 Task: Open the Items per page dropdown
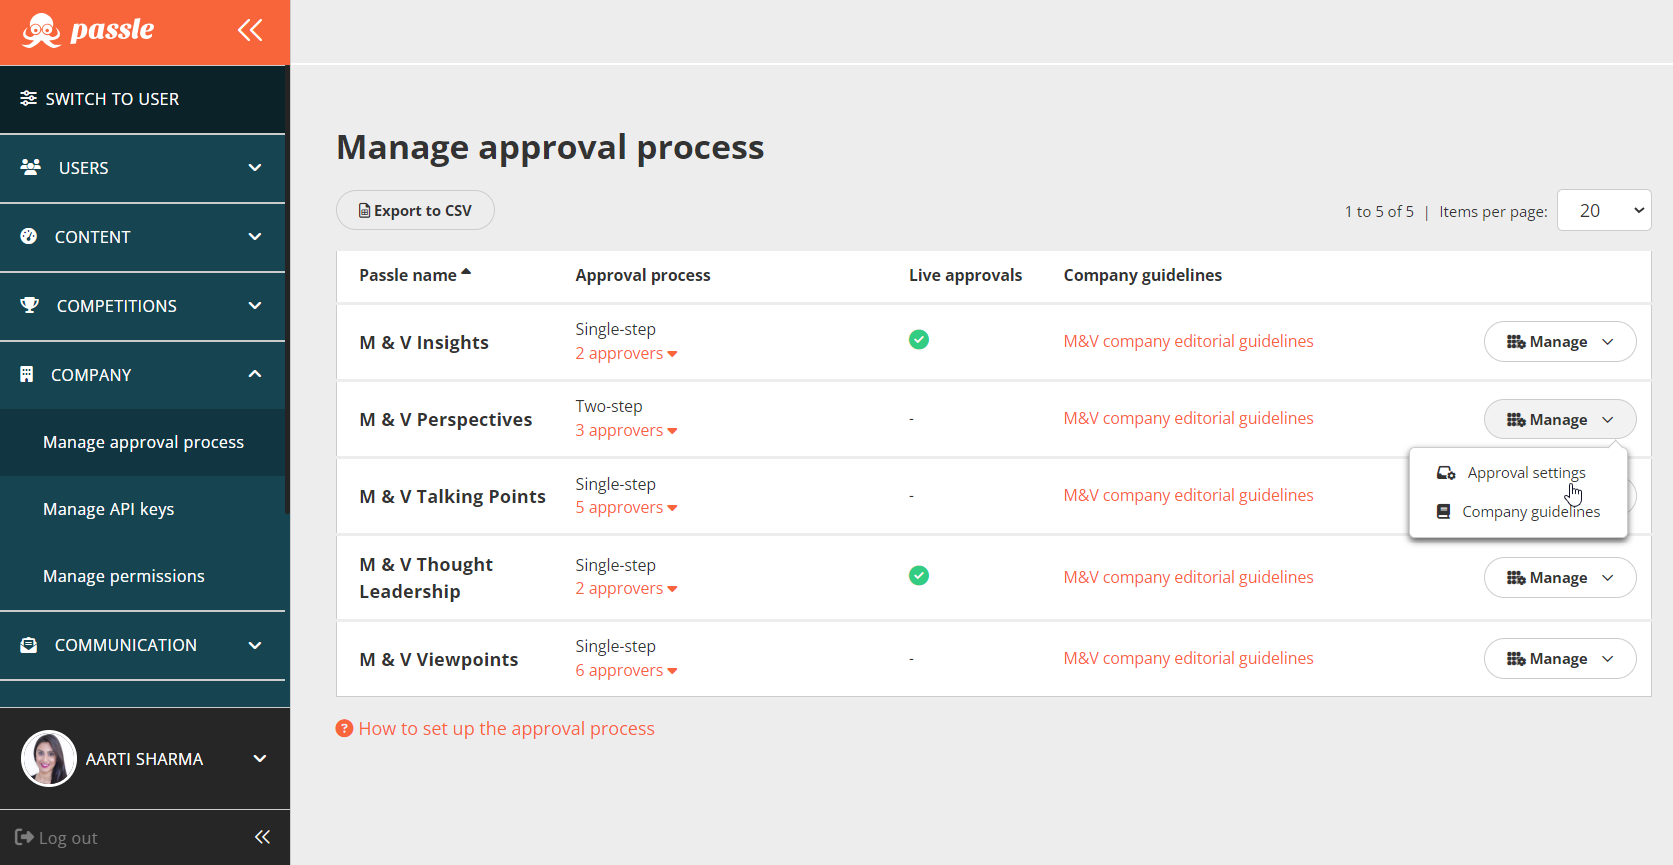(1604, 210)
